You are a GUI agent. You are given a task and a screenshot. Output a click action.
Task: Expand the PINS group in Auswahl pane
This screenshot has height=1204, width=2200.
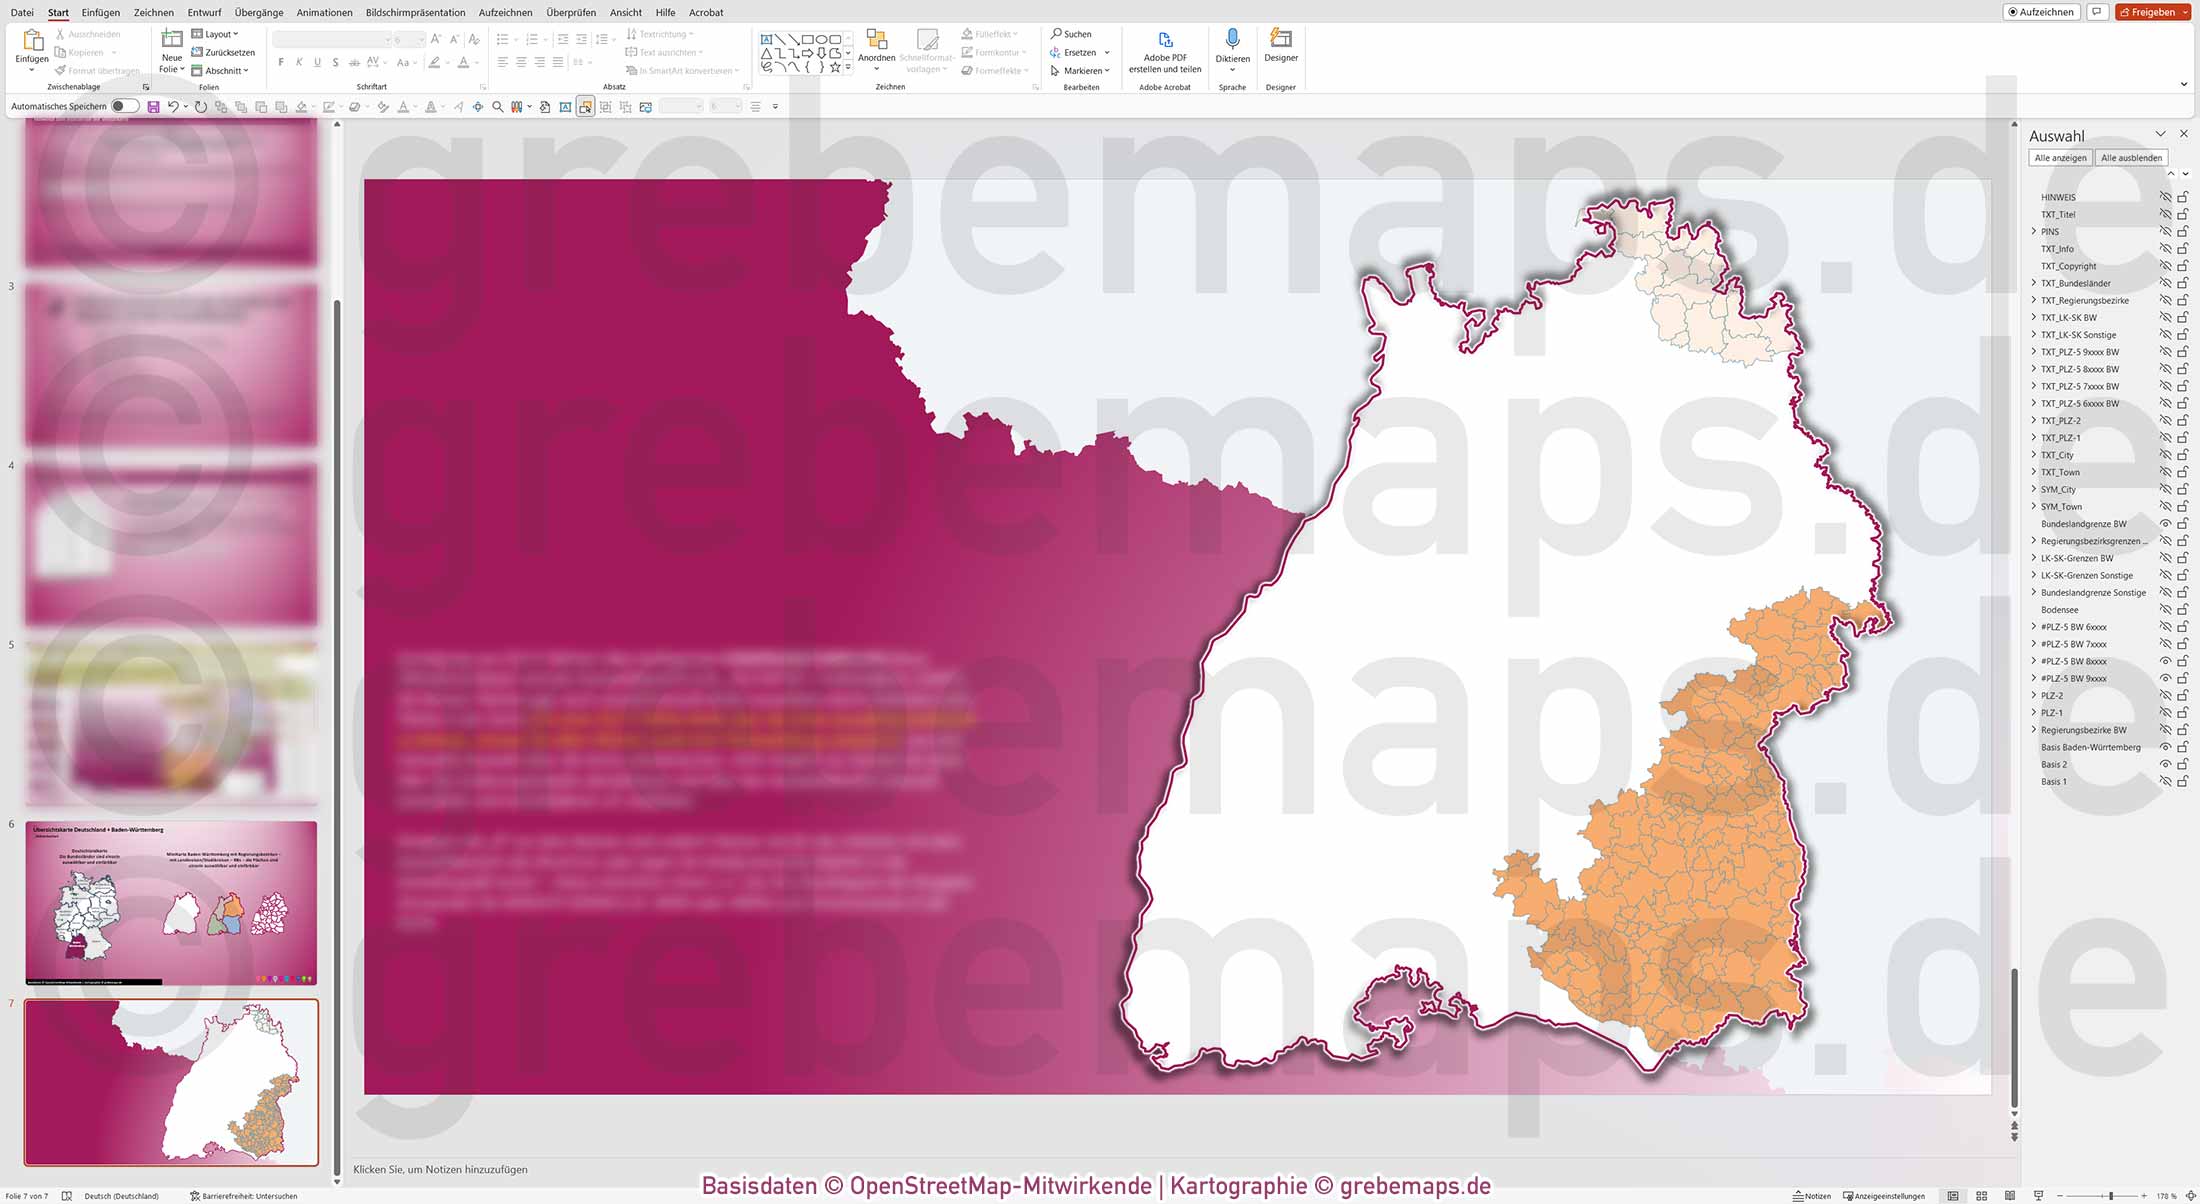[2034, 231]
